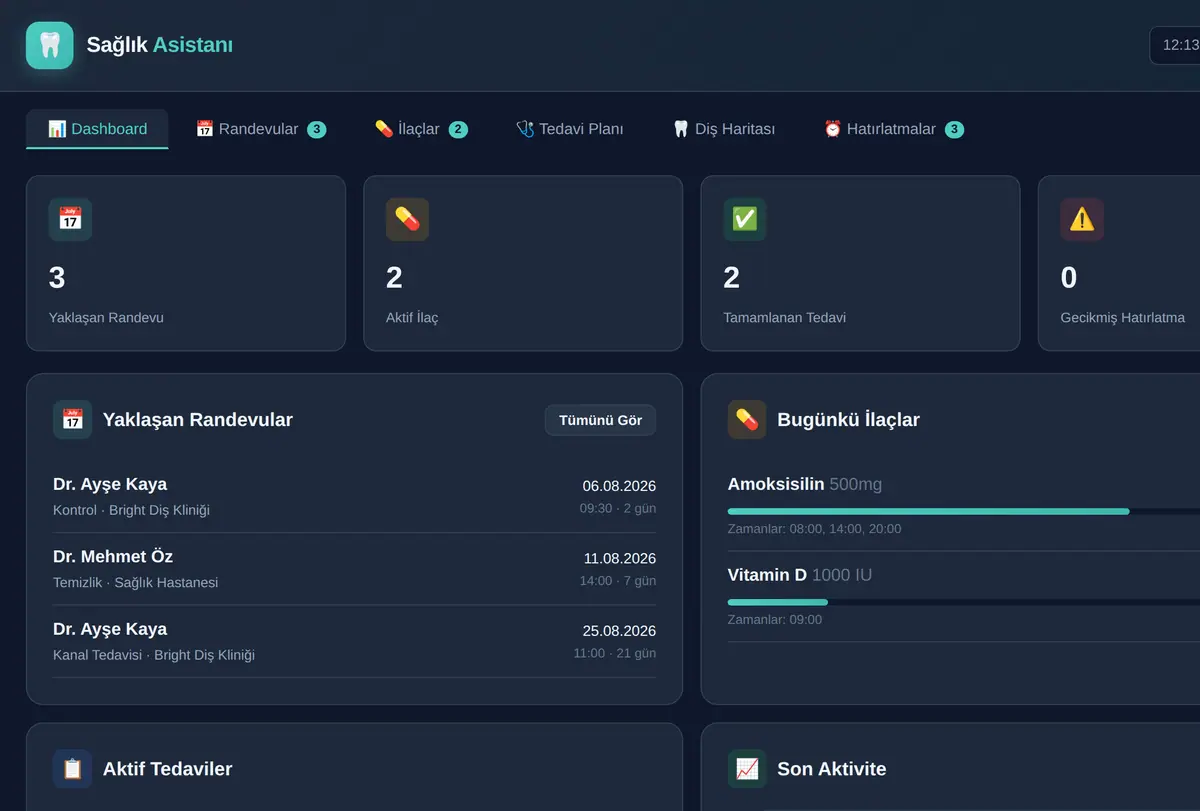
Task: Switch to the Randevular tab
Action: (260, 129)
